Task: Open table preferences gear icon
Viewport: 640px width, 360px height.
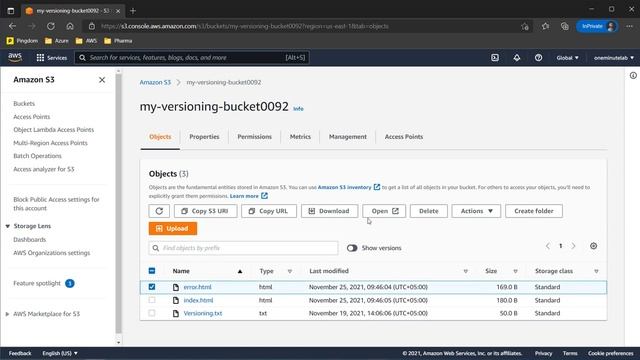Action: 593,246
